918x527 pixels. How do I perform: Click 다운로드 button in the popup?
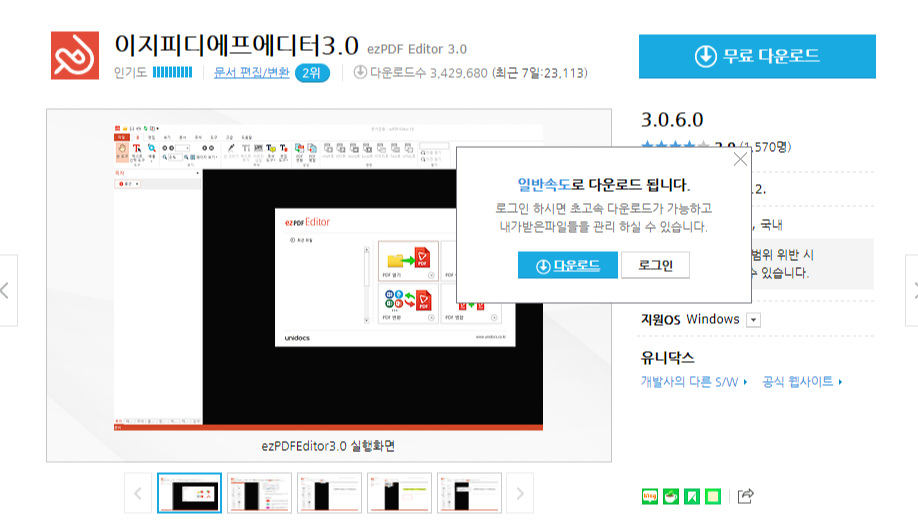point(567,265)
